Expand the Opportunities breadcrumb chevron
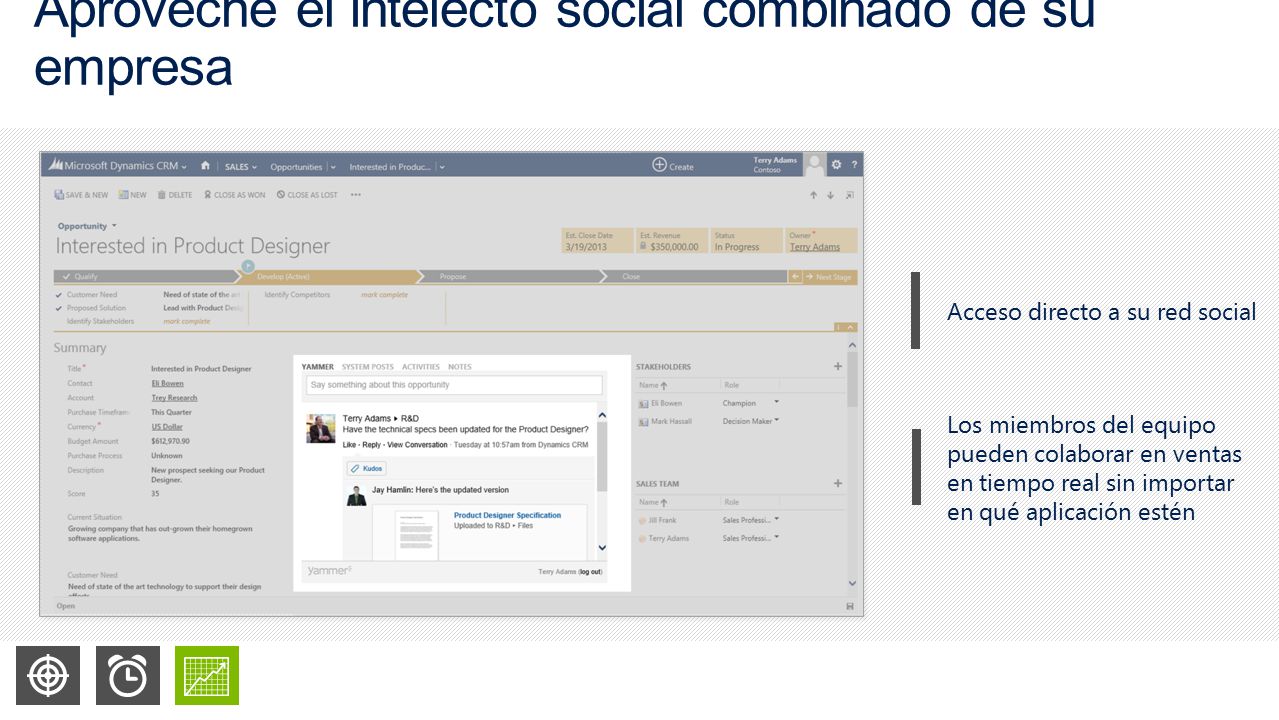 [x=333, y=167]
